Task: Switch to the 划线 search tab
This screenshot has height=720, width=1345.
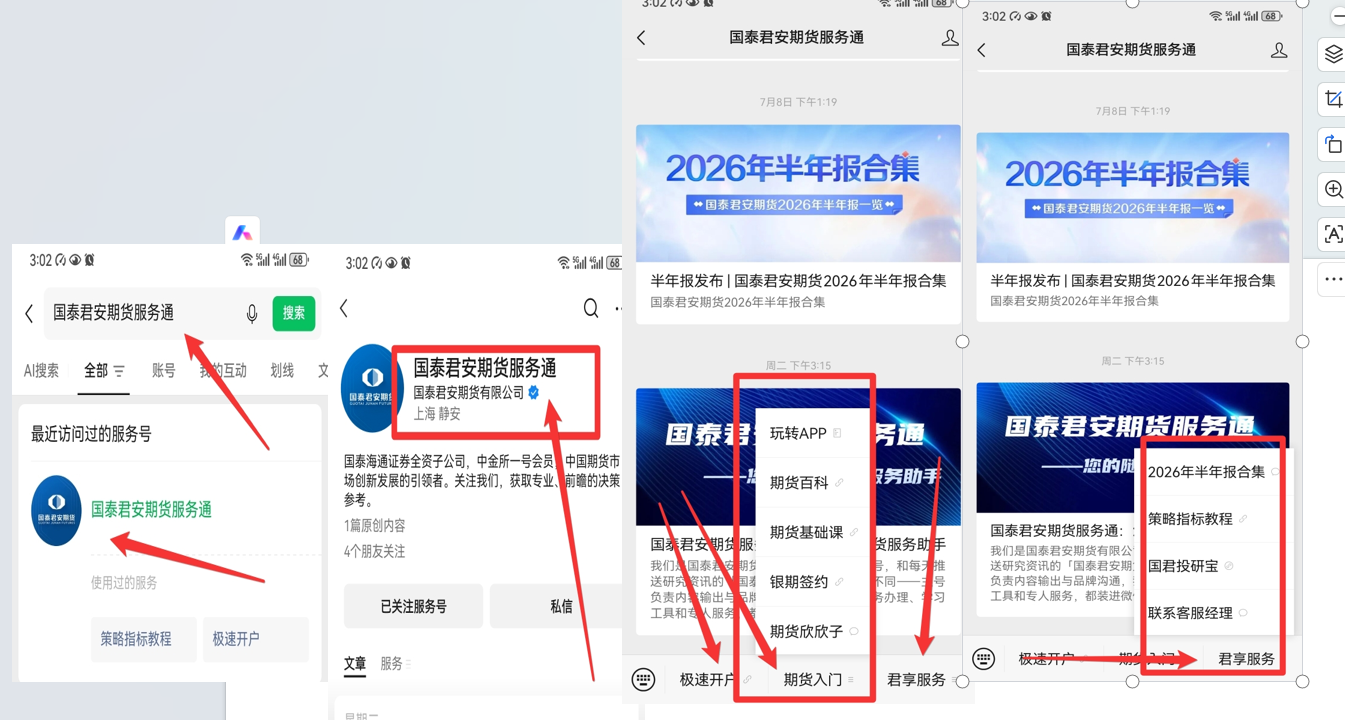Action: point(282,370)
